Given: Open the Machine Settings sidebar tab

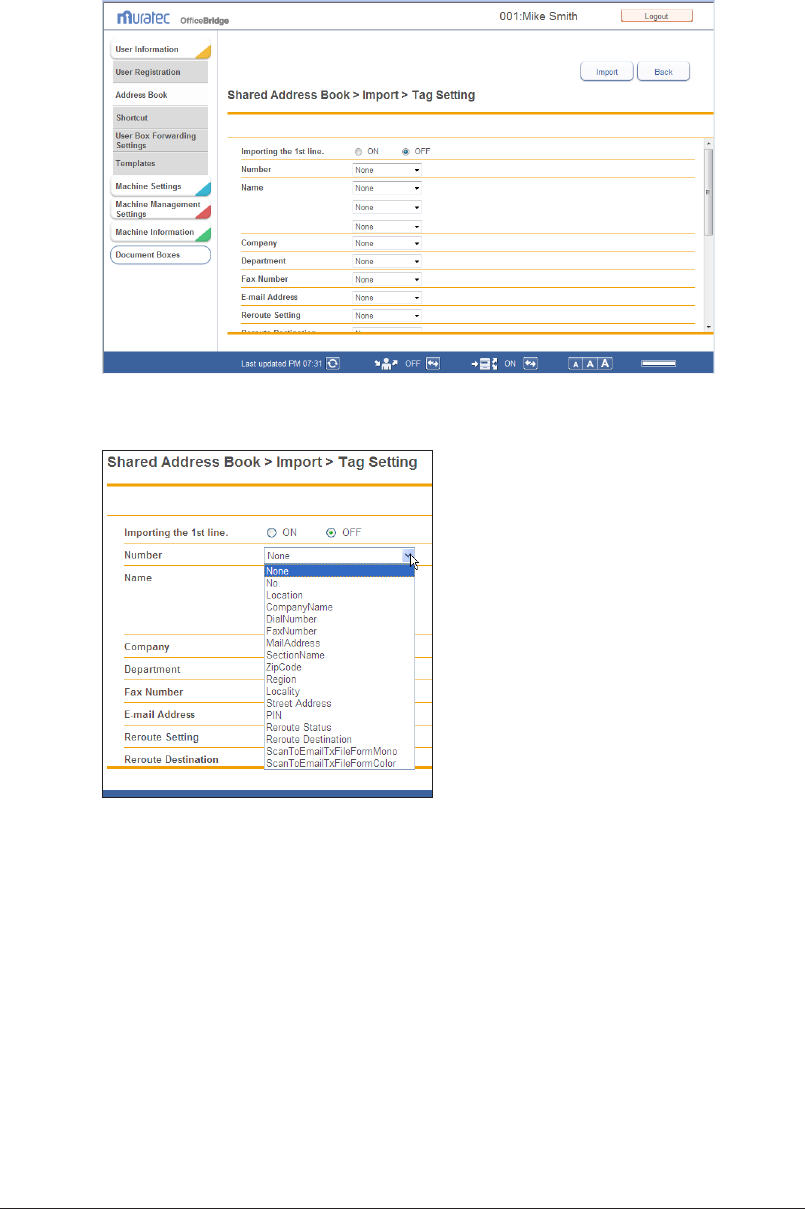Looking at the screenshot, I should [x=160, y=186].
